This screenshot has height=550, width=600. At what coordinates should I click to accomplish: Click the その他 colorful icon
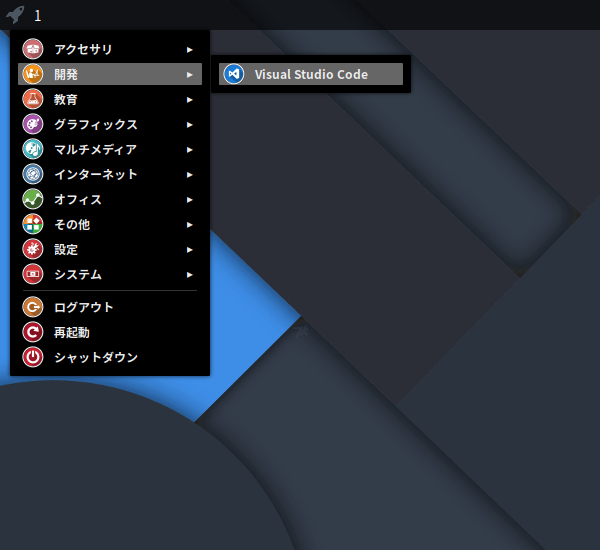pos(33,224)
